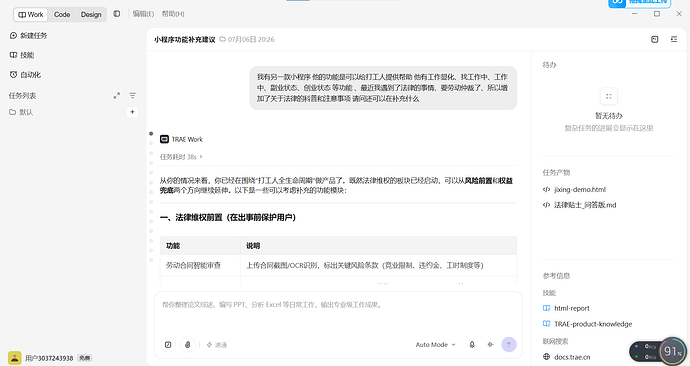Add a task to the 默认 folder

pos(132,112)
